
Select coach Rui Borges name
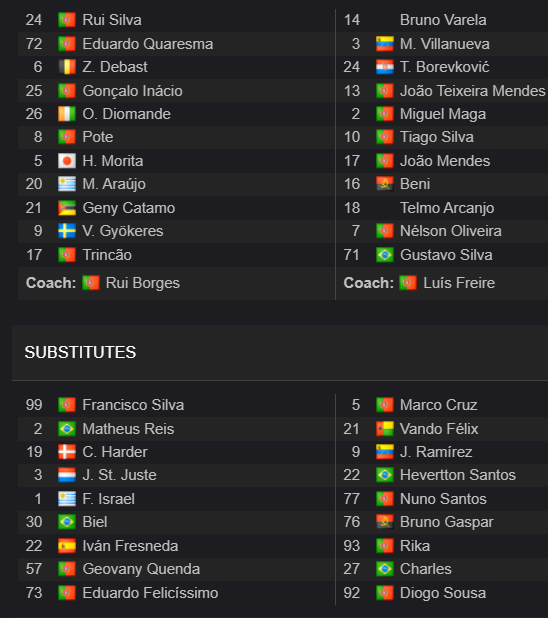point(143,283)
